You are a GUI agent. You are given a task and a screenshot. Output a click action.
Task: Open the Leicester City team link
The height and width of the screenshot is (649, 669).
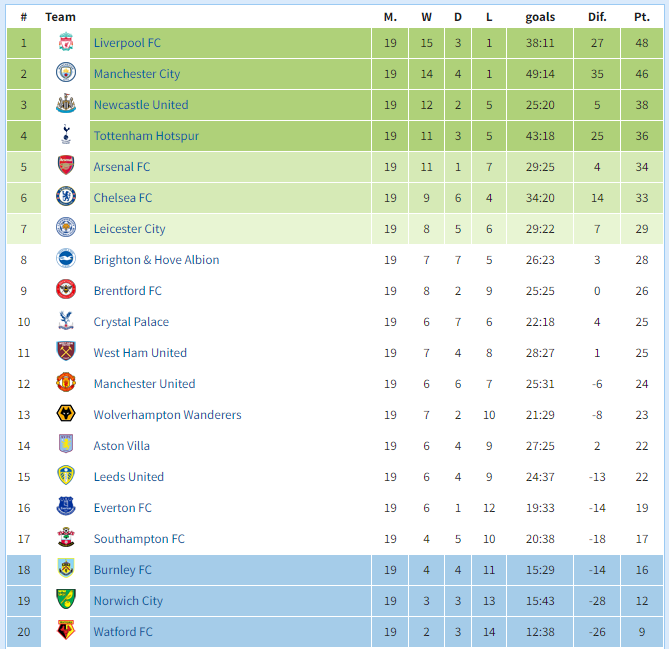[x=129, y=229]
